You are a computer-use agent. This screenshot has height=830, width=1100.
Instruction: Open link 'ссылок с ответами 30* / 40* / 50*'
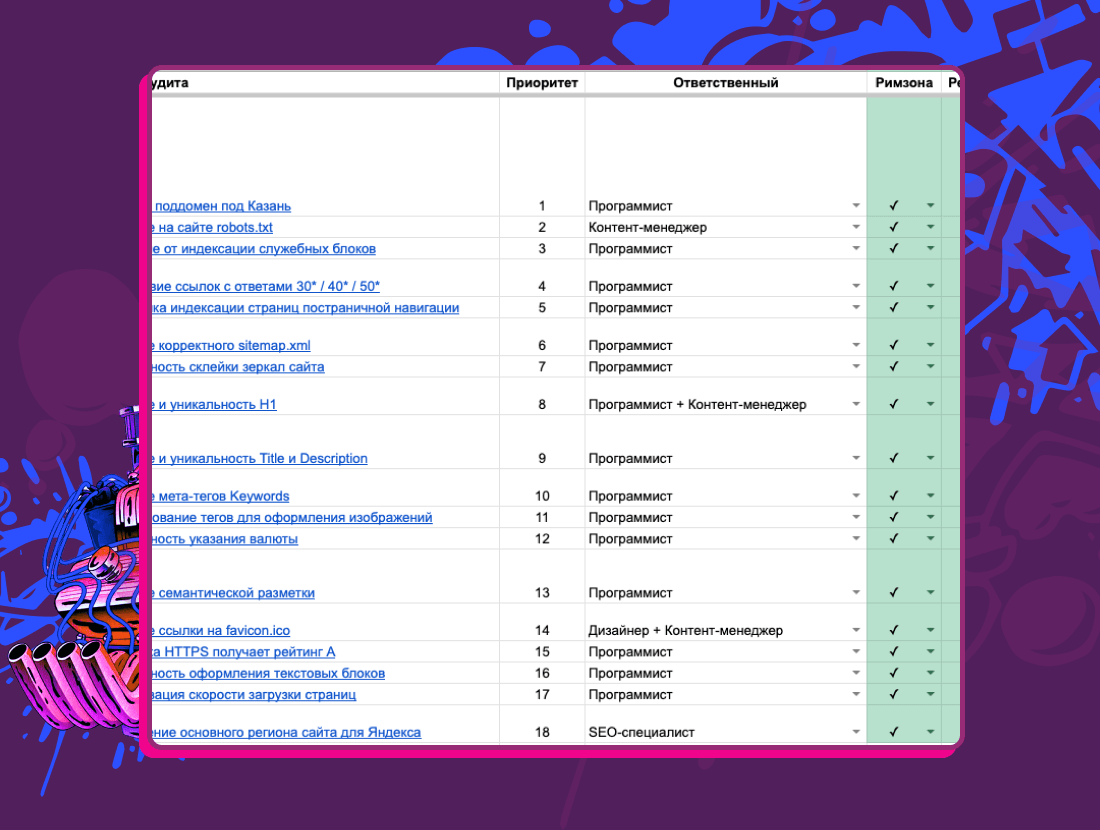pyautogui.click(x=266, y=286)
